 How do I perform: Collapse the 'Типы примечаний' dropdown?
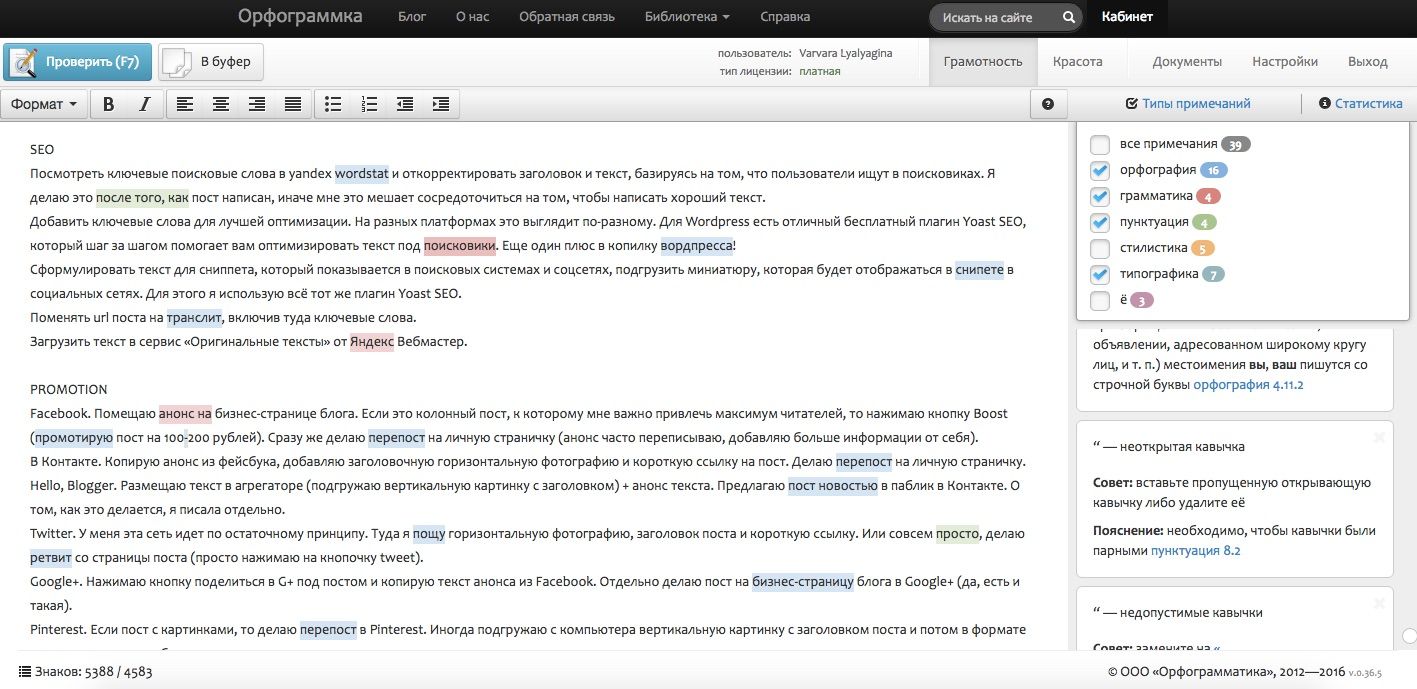click(x=1188, y=104)
